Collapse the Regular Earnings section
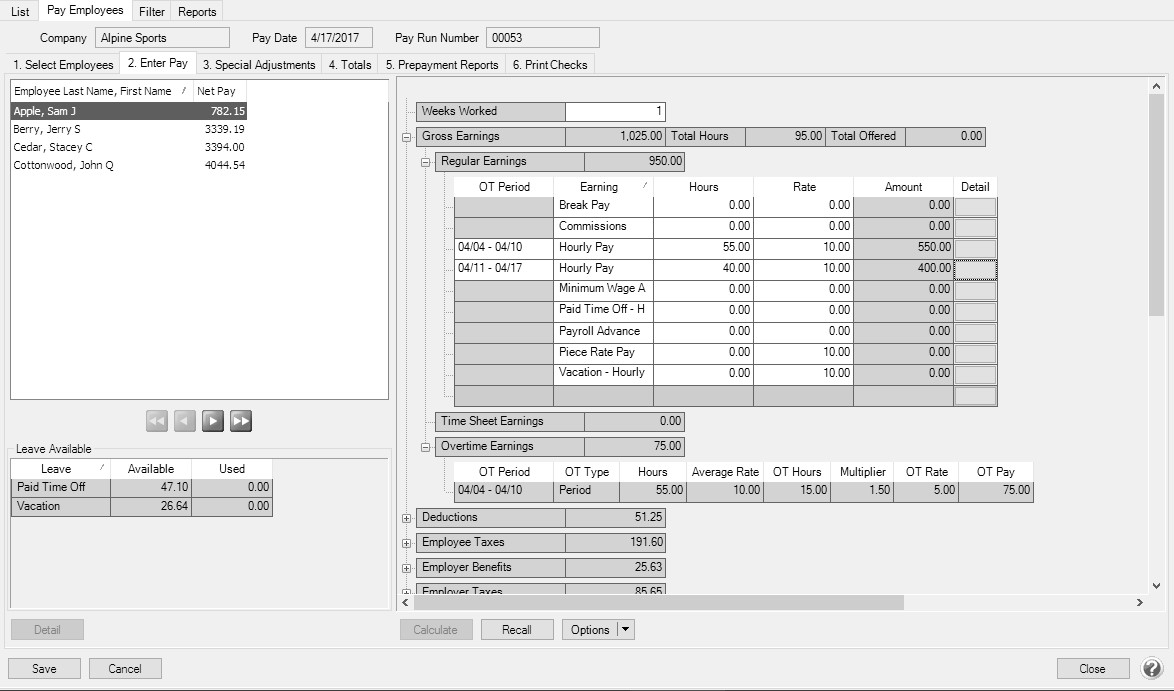1174x691 pixels. [x=426, y=162]
